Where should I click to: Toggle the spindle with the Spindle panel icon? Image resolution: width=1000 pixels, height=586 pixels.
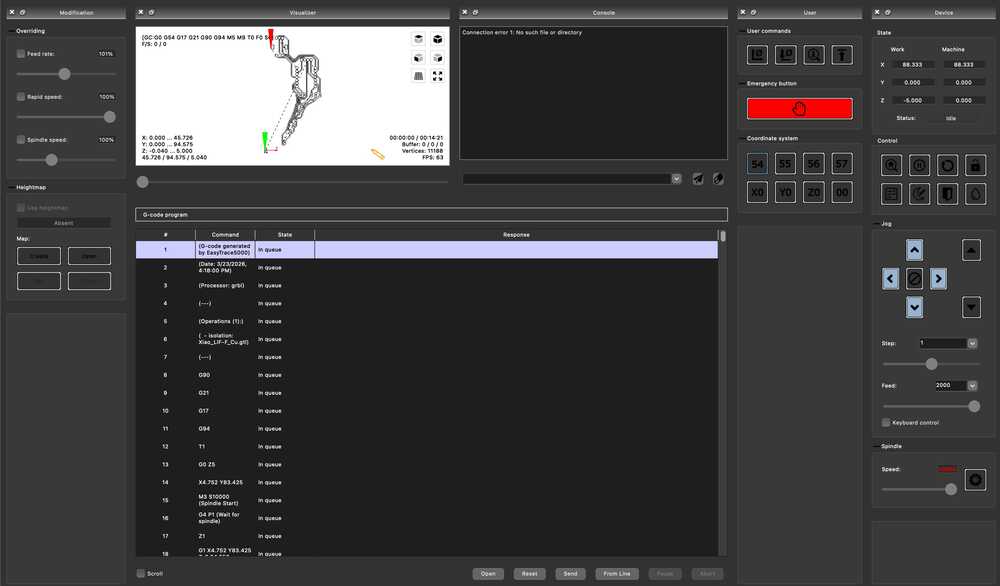(x=975, y=479)
